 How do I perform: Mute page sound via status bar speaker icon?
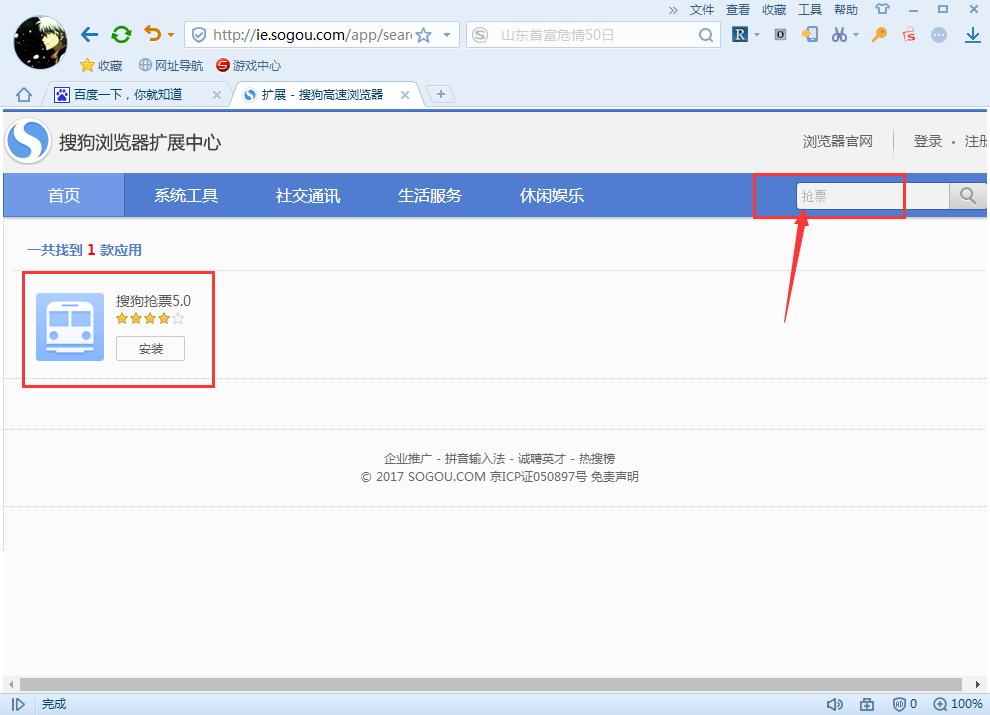pos(835,703)
